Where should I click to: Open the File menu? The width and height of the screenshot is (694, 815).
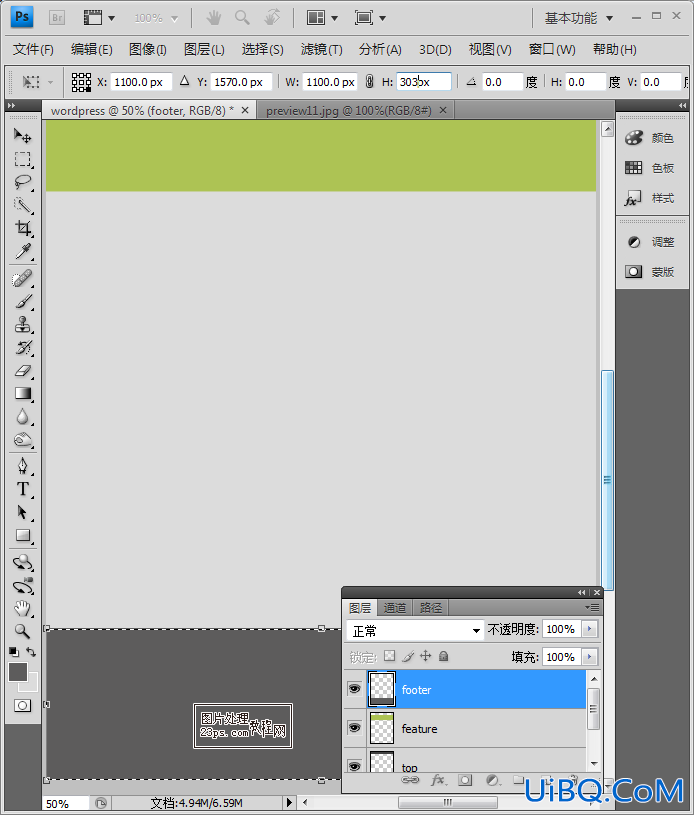pos(33,49)
